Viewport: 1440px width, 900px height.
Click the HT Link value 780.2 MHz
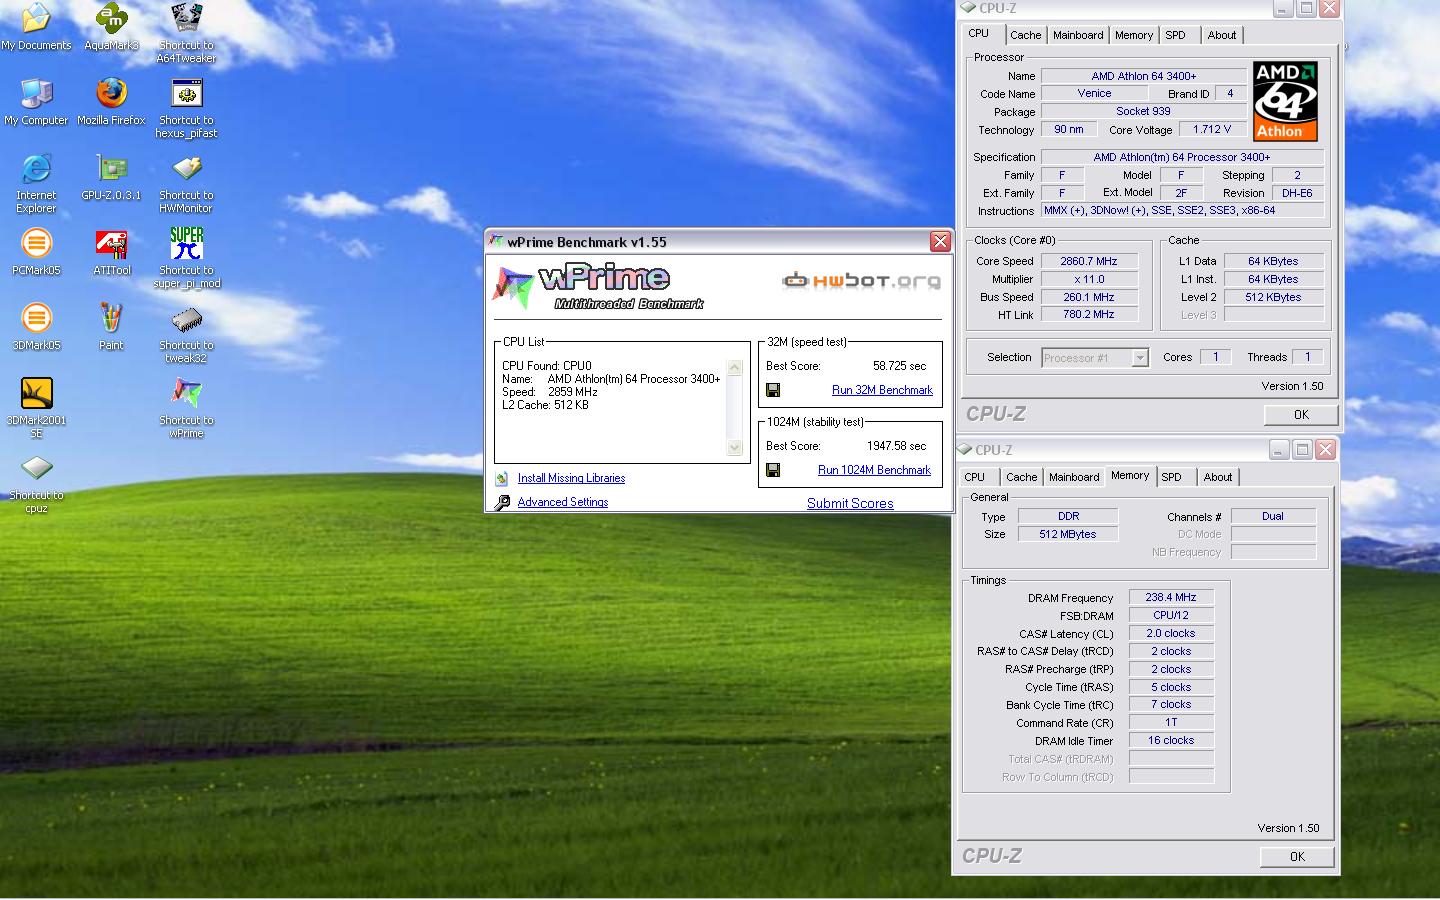[1089, 314]
